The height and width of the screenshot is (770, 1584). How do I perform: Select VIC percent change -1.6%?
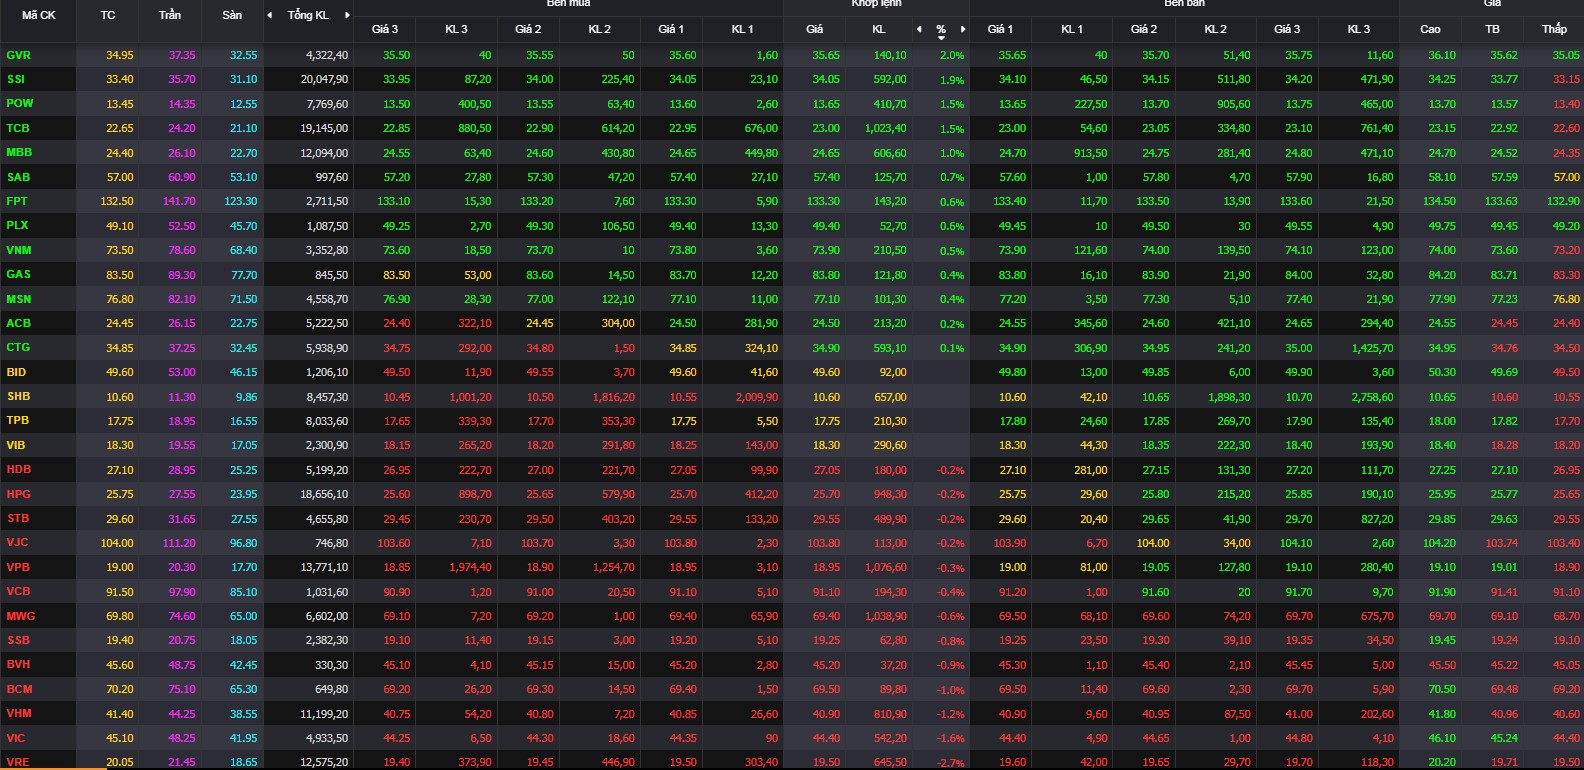pos(951,739)
